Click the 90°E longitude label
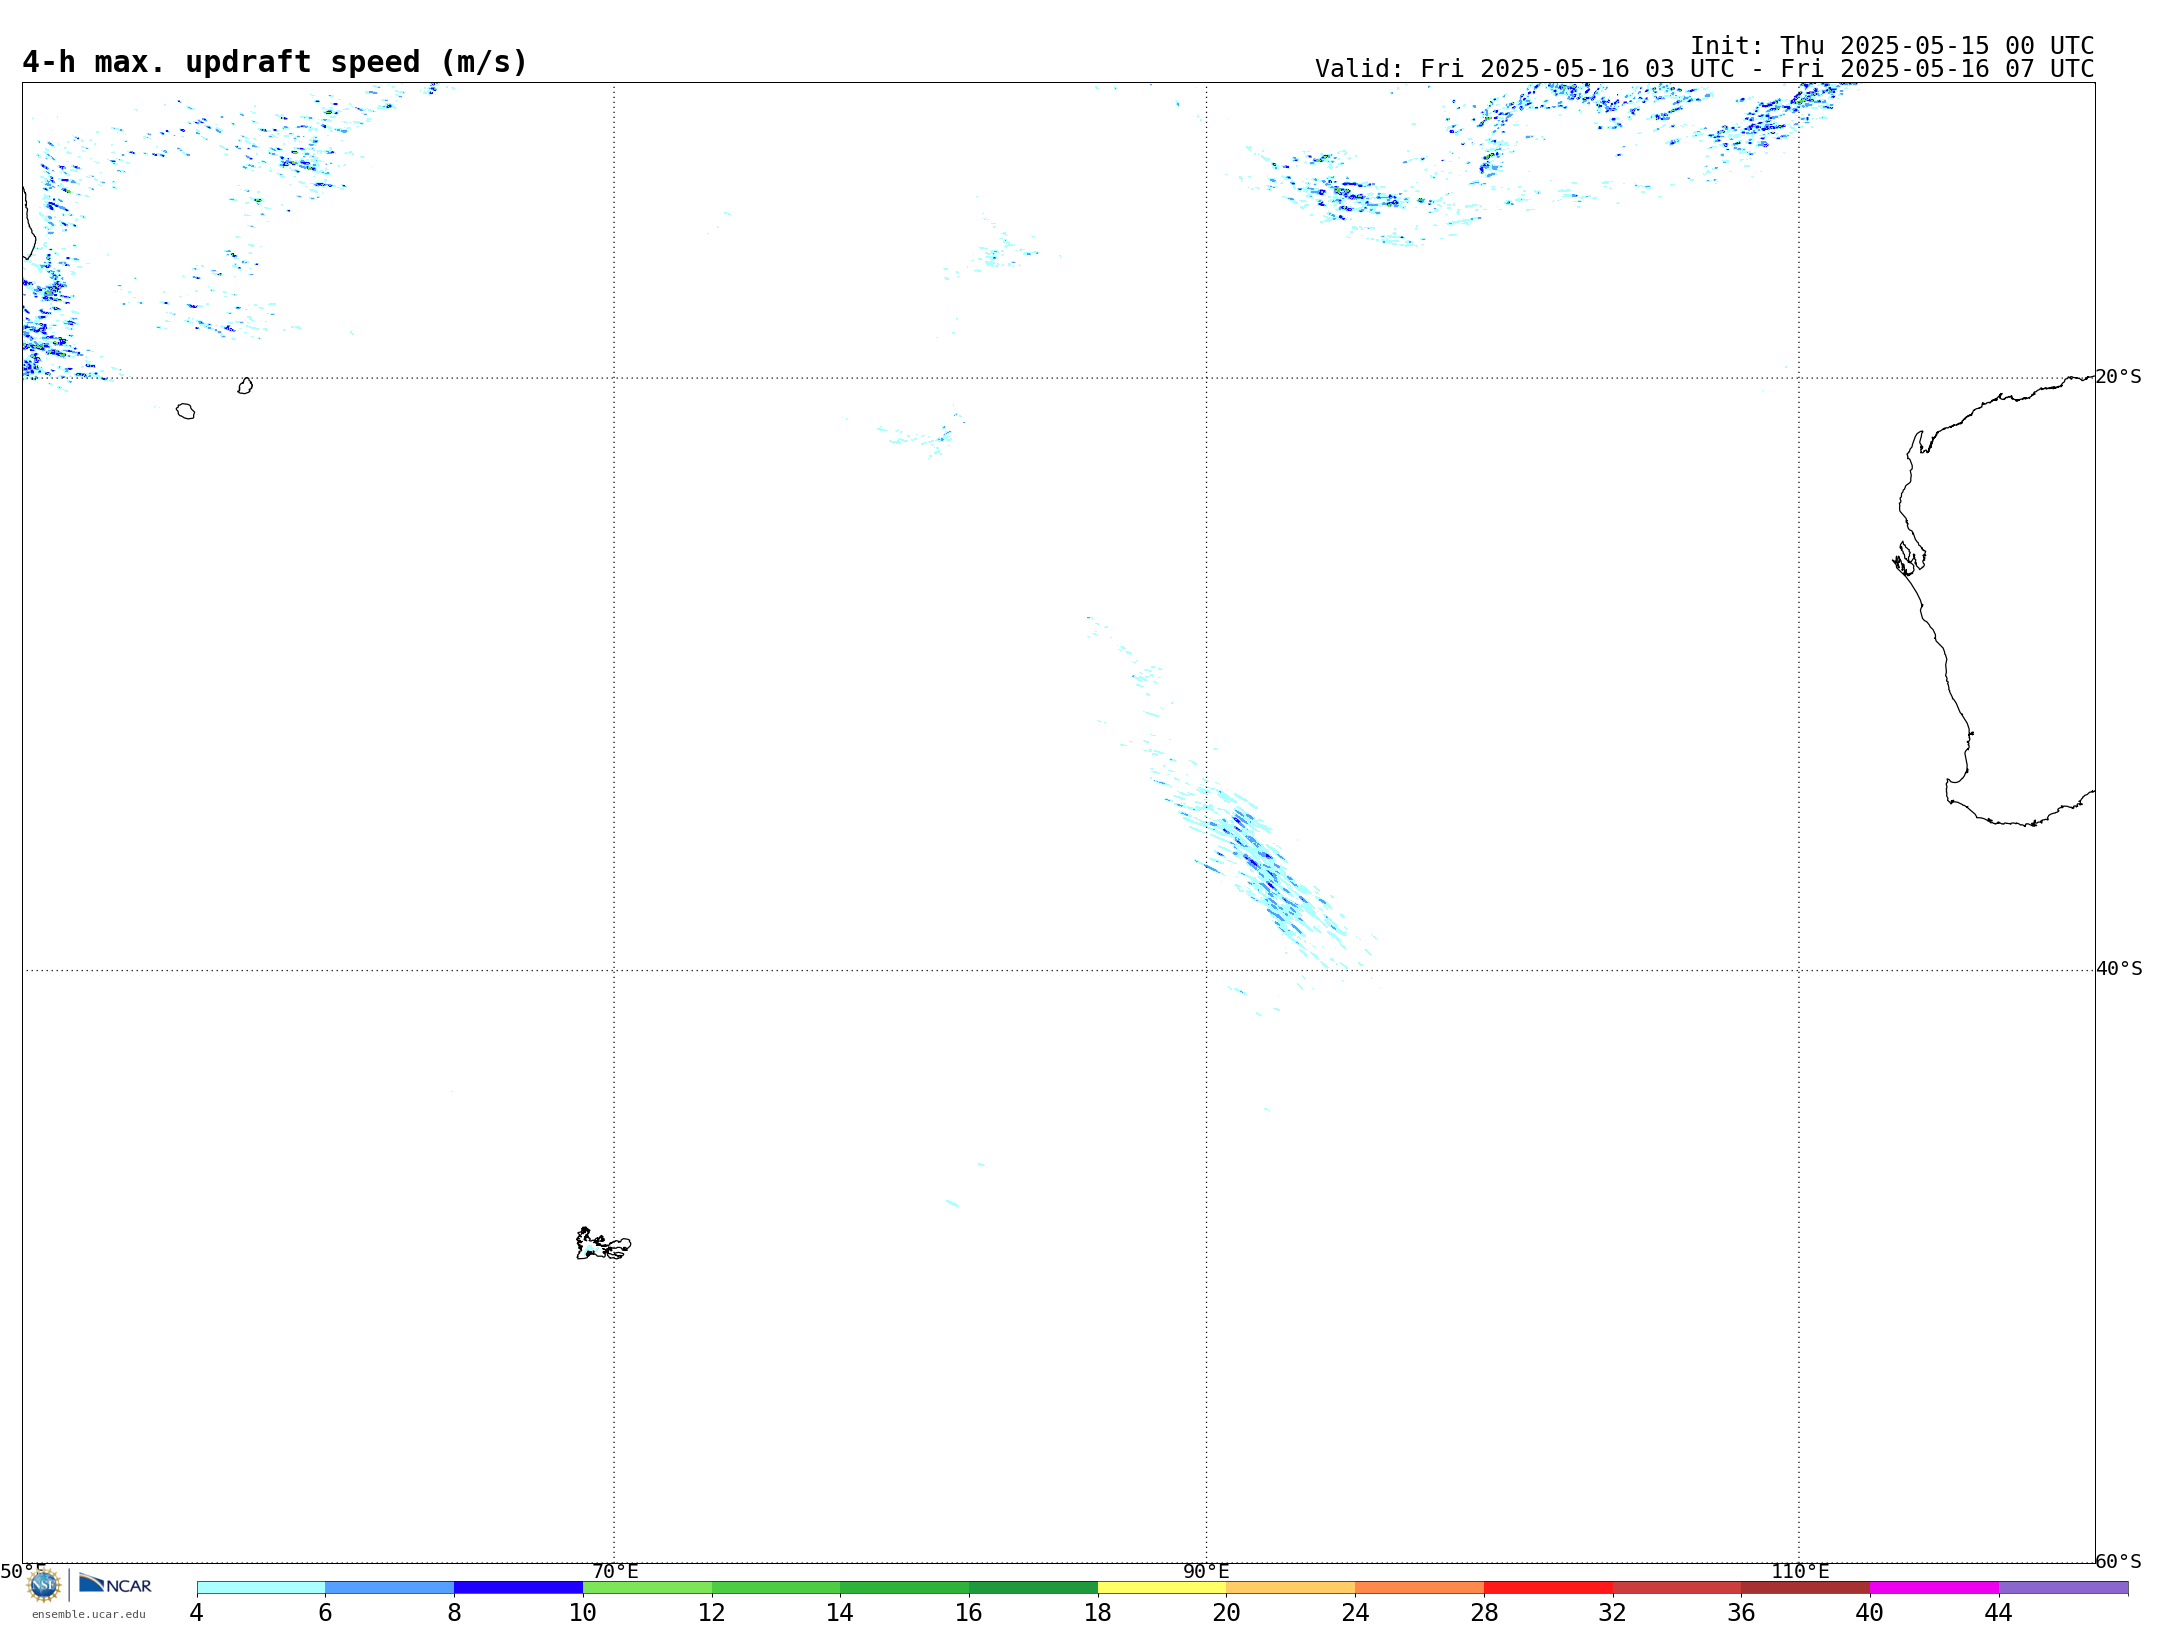The width and height of the screenshot is (2160, 1626). pos(1207,1571)
